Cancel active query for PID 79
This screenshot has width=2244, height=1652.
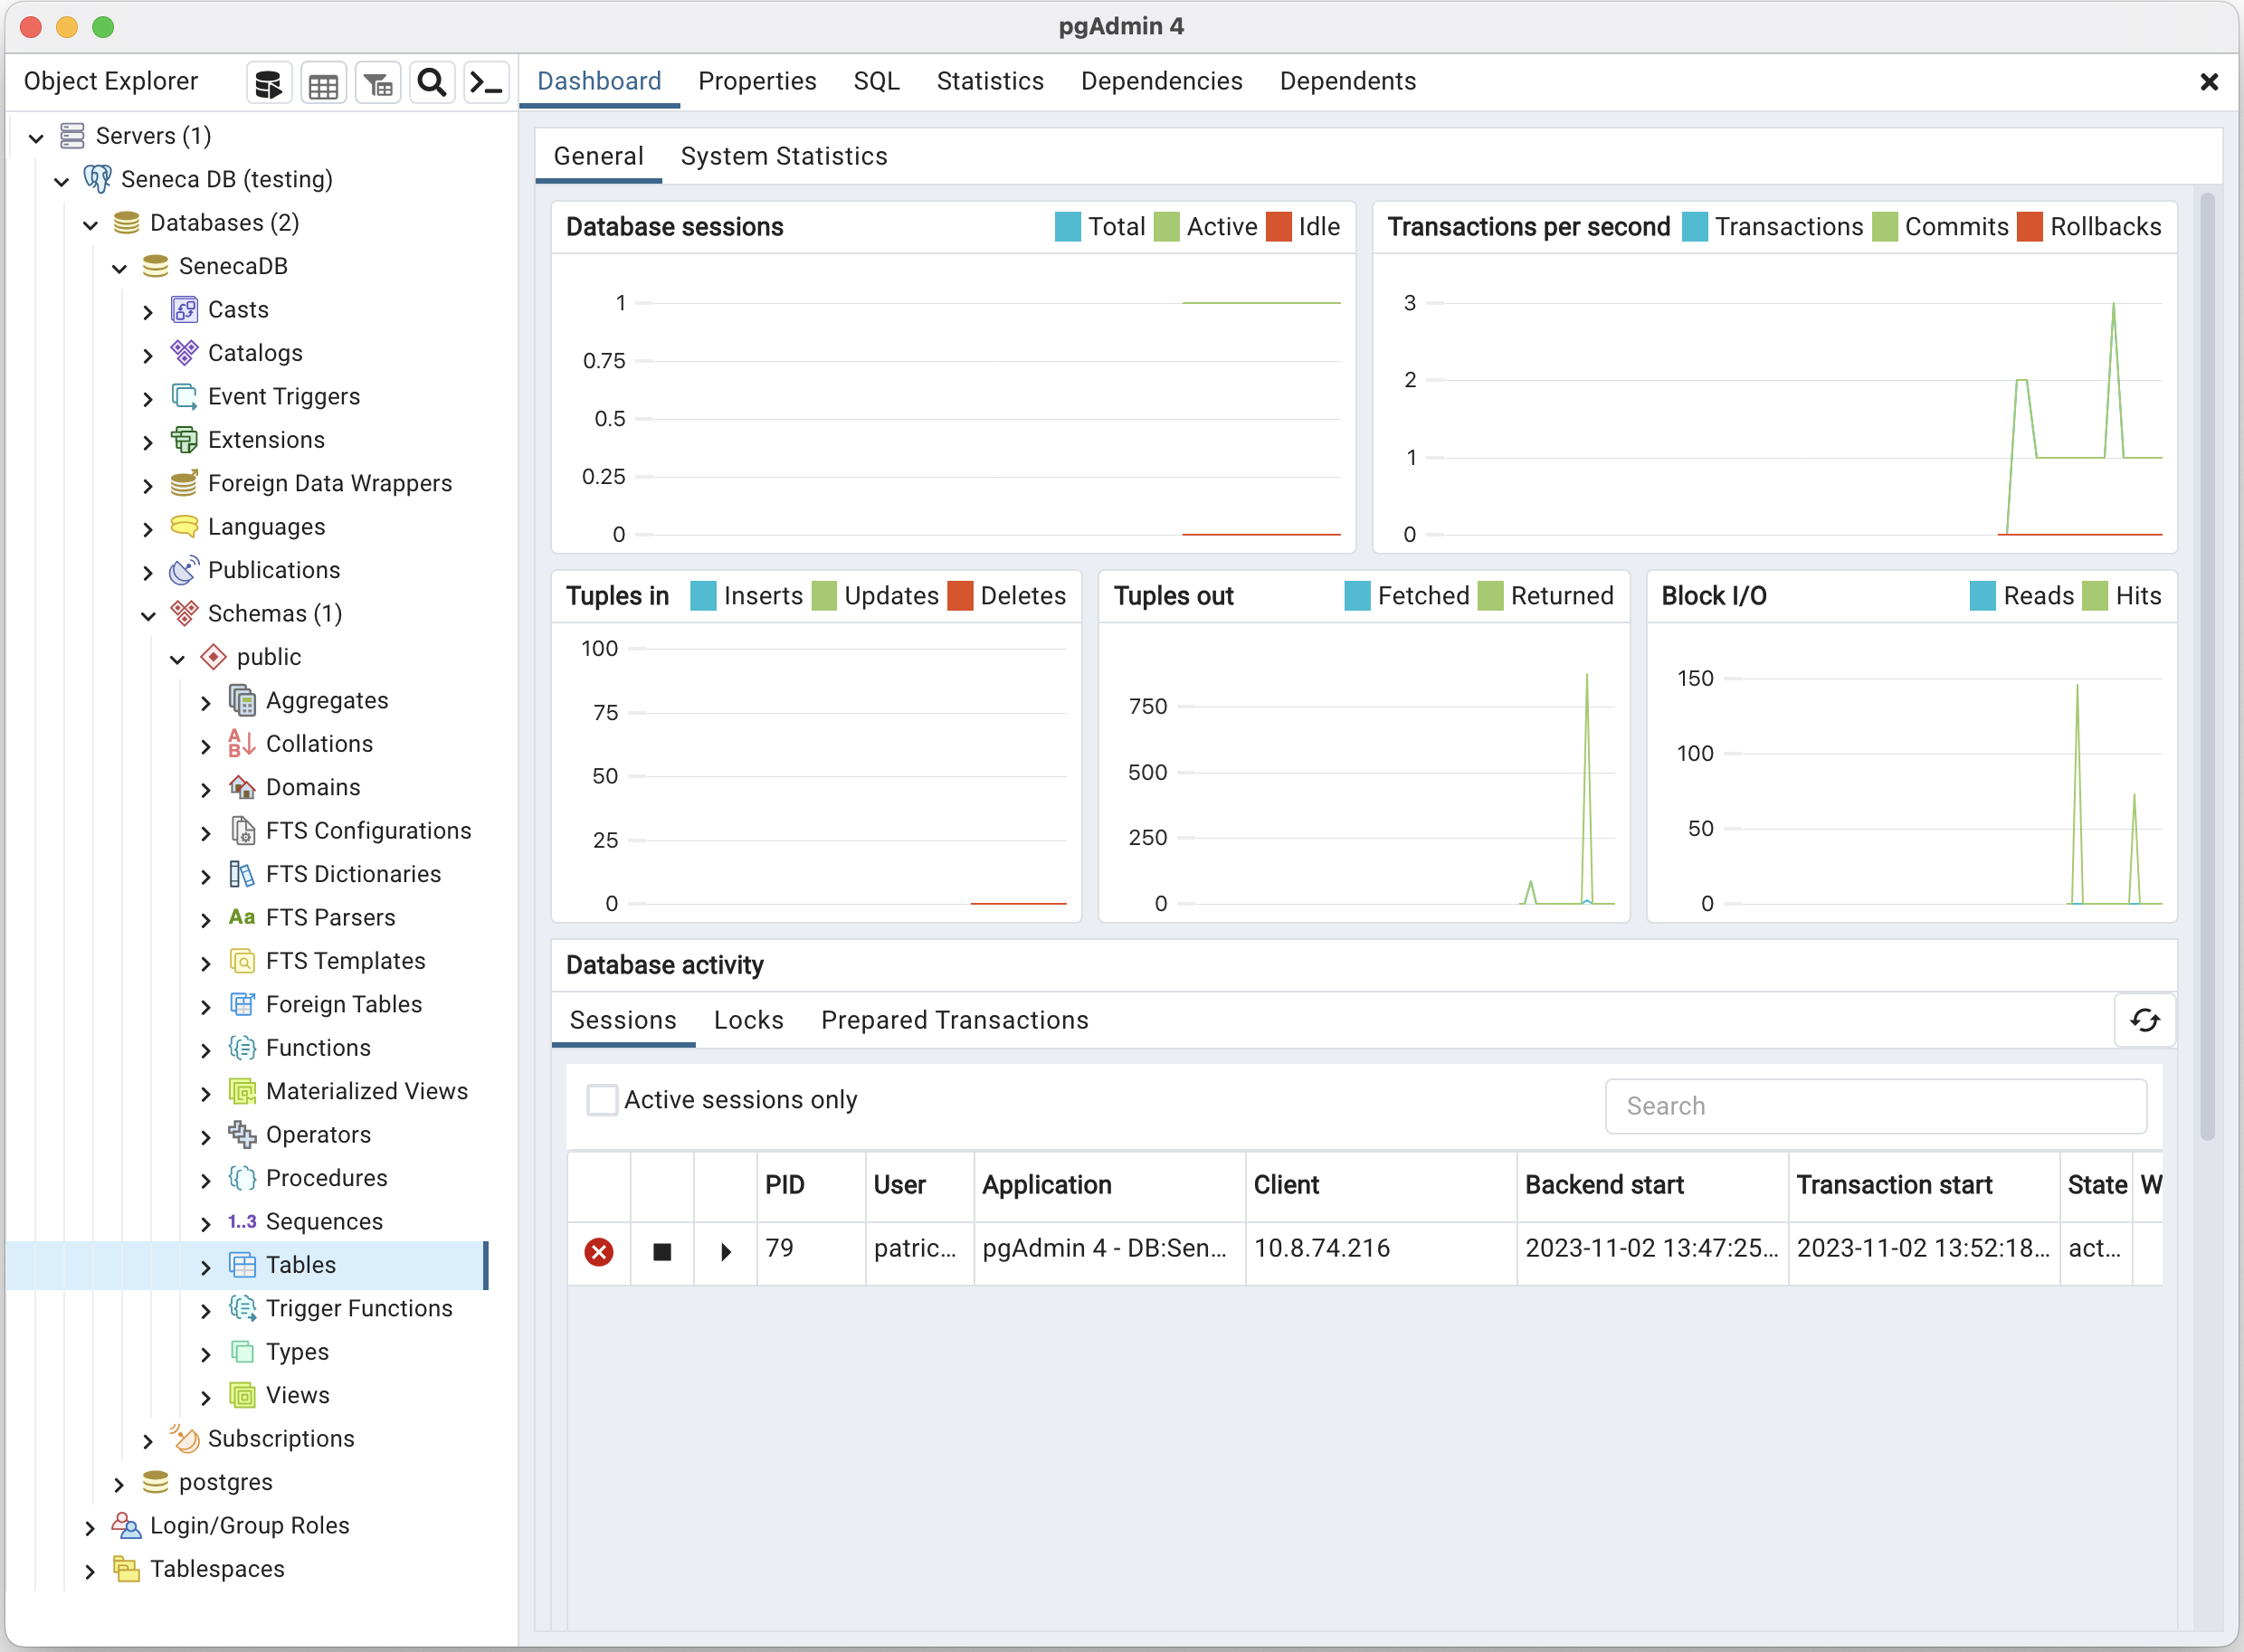662,1252
